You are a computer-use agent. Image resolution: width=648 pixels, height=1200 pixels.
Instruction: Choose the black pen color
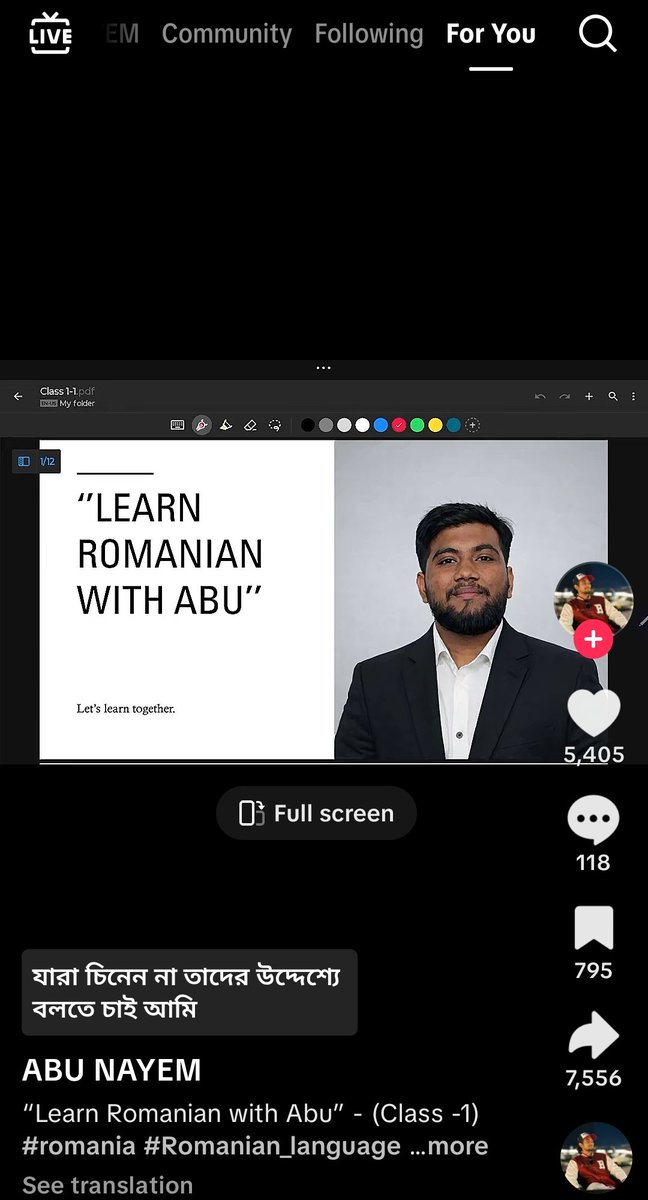pyautogui.click(x=308, y=424)
